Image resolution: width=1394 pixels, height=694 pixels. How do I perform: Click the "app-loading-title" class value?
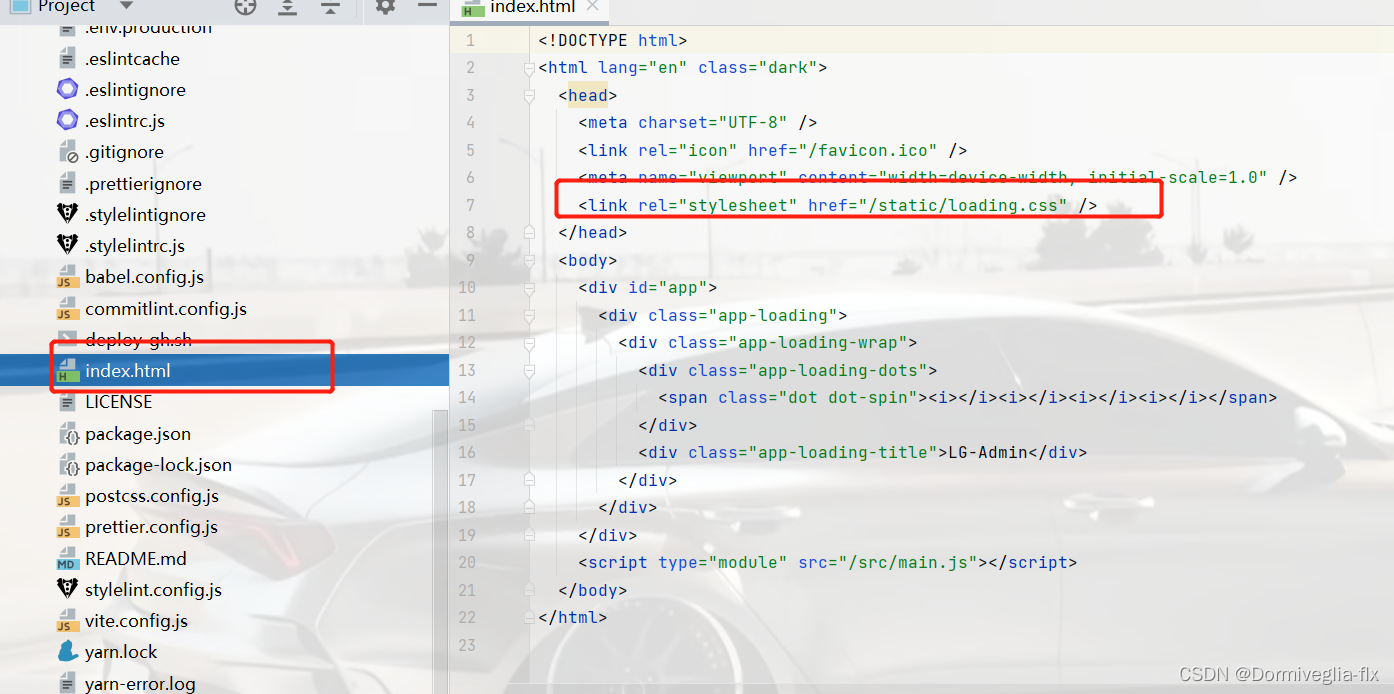[x=838, y=452]
